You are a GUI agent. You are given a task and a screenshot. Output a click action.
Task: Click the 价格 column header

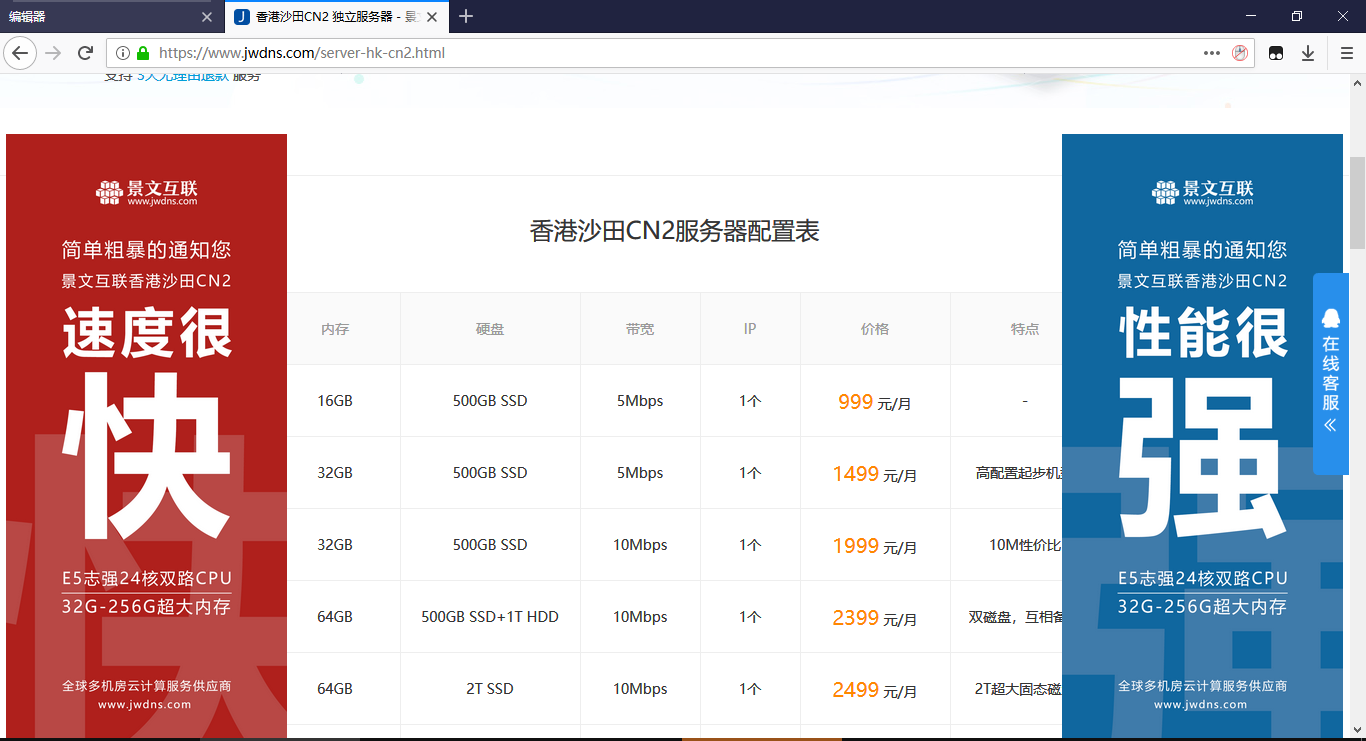[x=875, y=329]
